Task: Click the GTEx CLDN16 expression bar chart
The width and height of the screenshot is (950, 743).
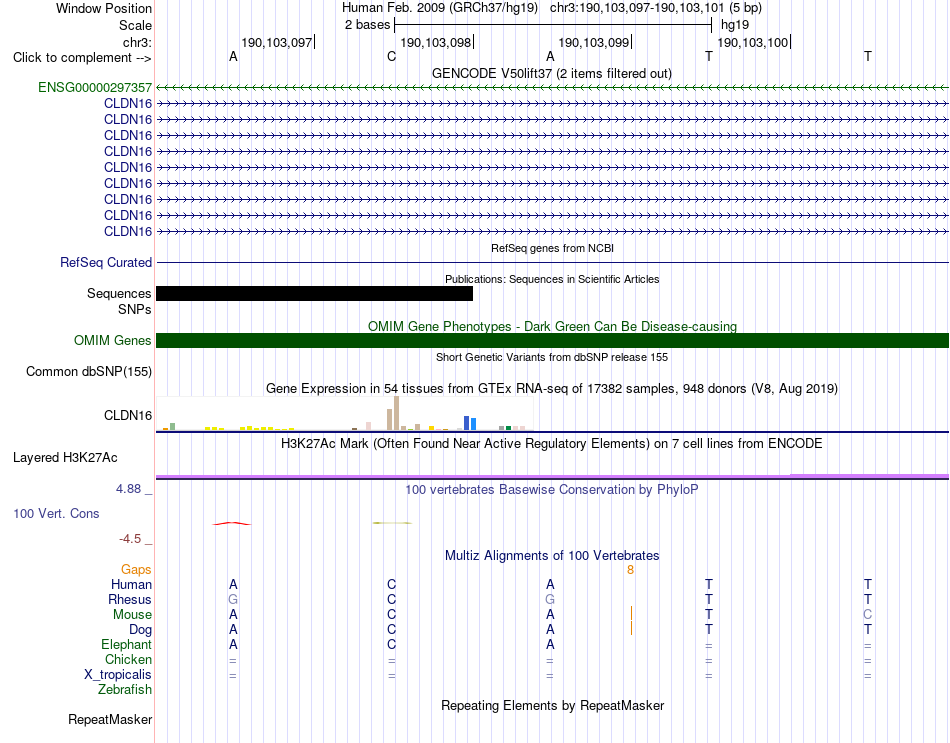Action: 344,413
